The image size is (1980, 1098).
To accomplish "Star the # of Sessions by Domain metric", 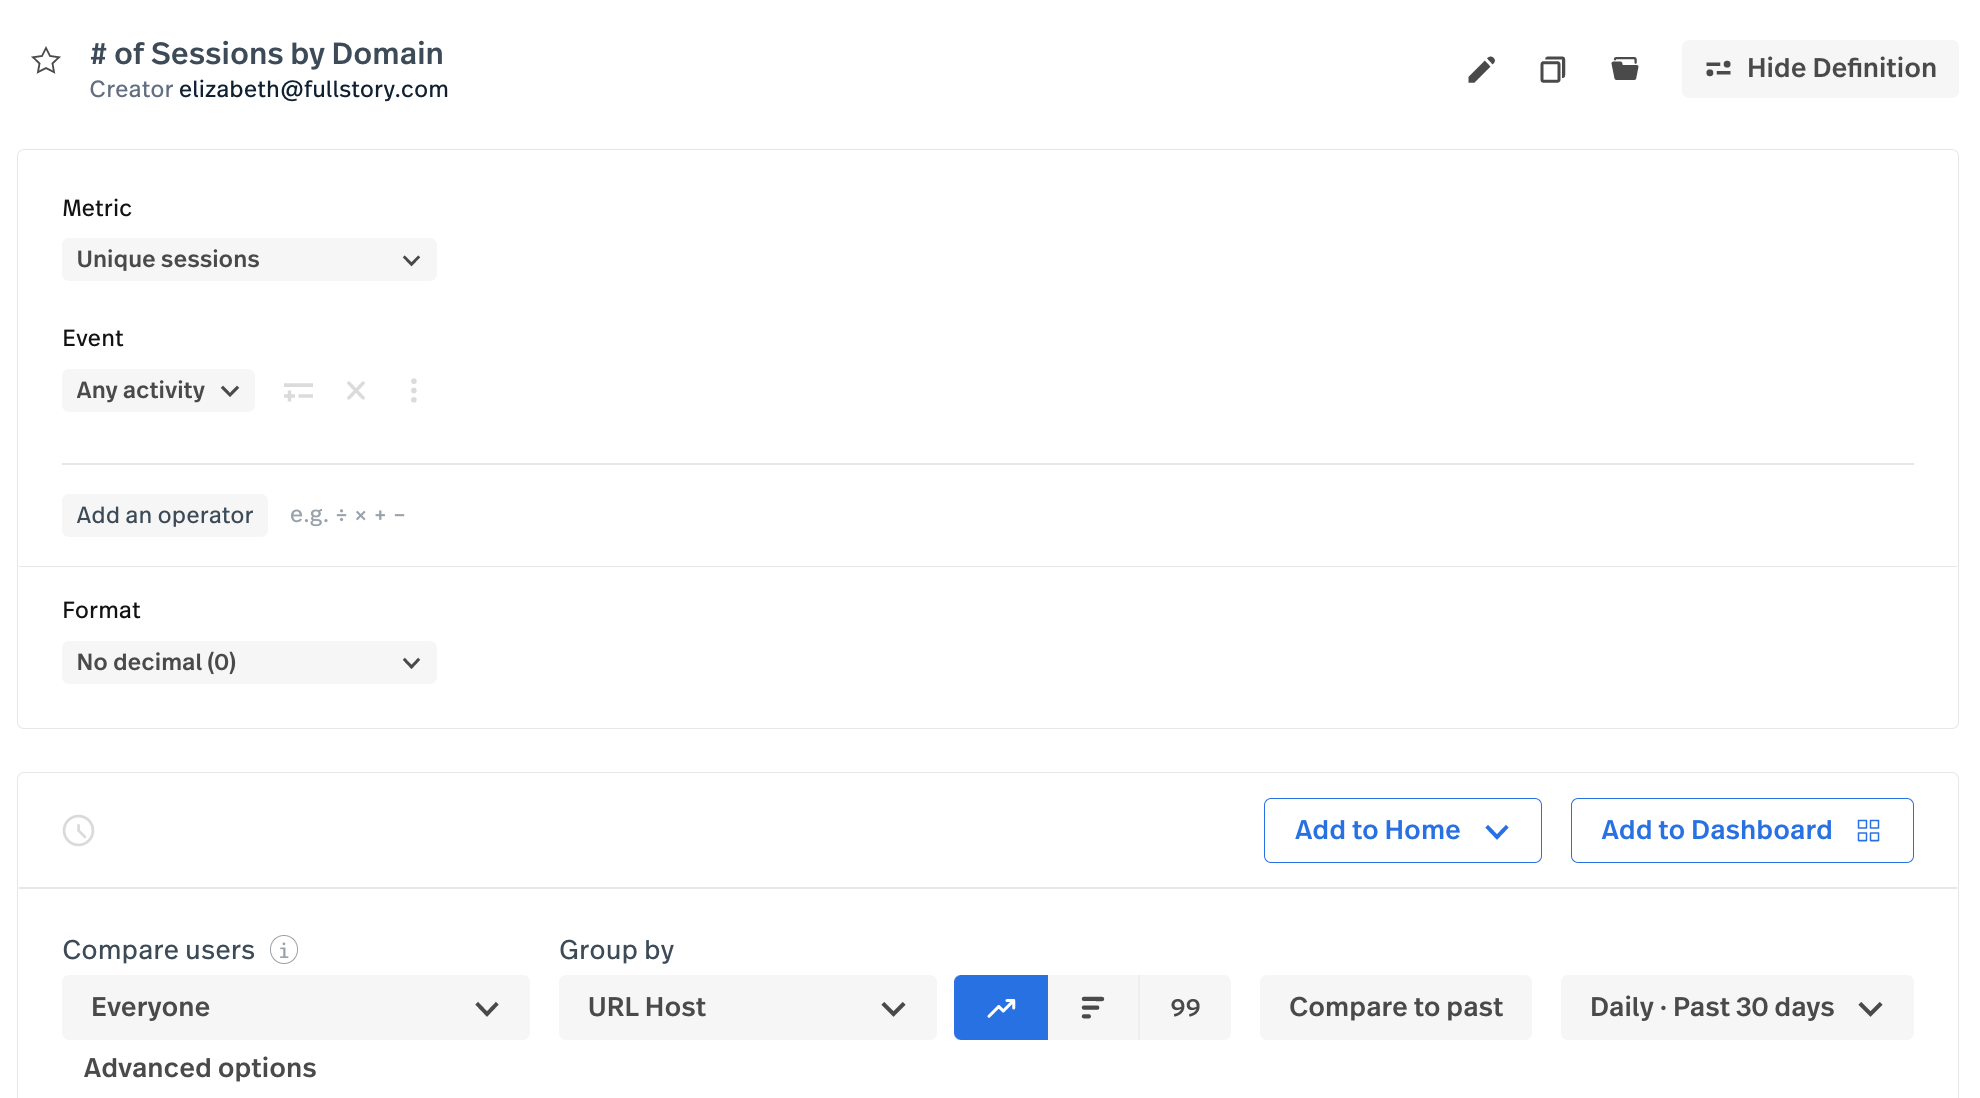I will 46,61.
